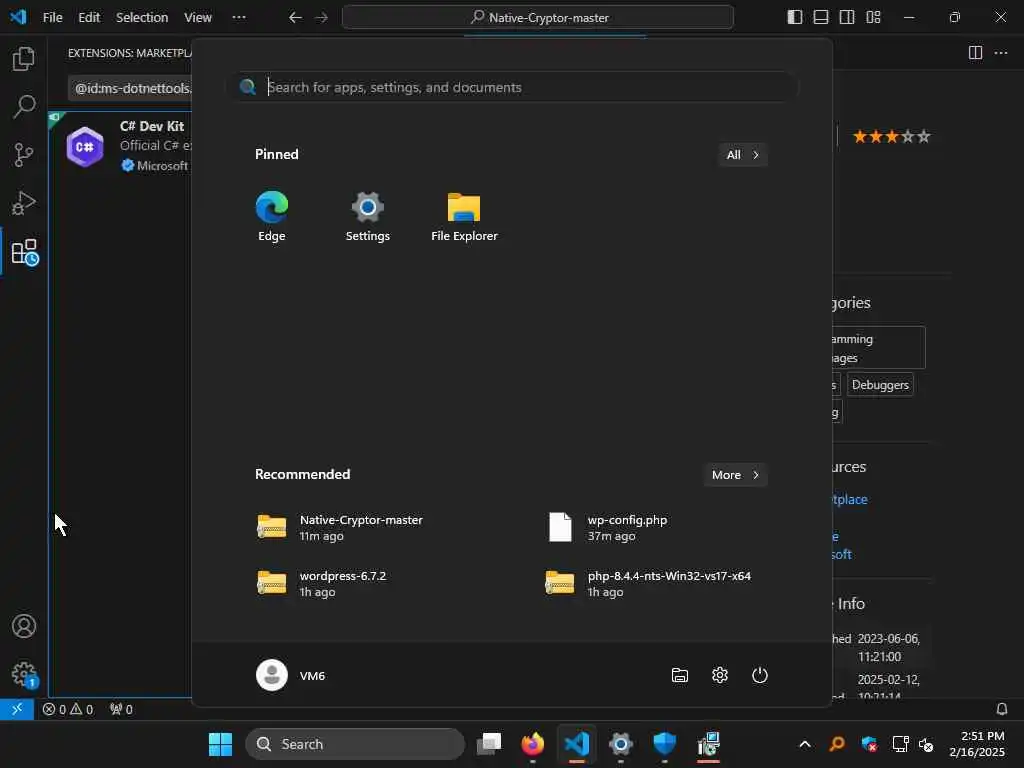Open Settings from the taskbar
This screenshot has width=1024, height=768.
[x=620, y=744]
